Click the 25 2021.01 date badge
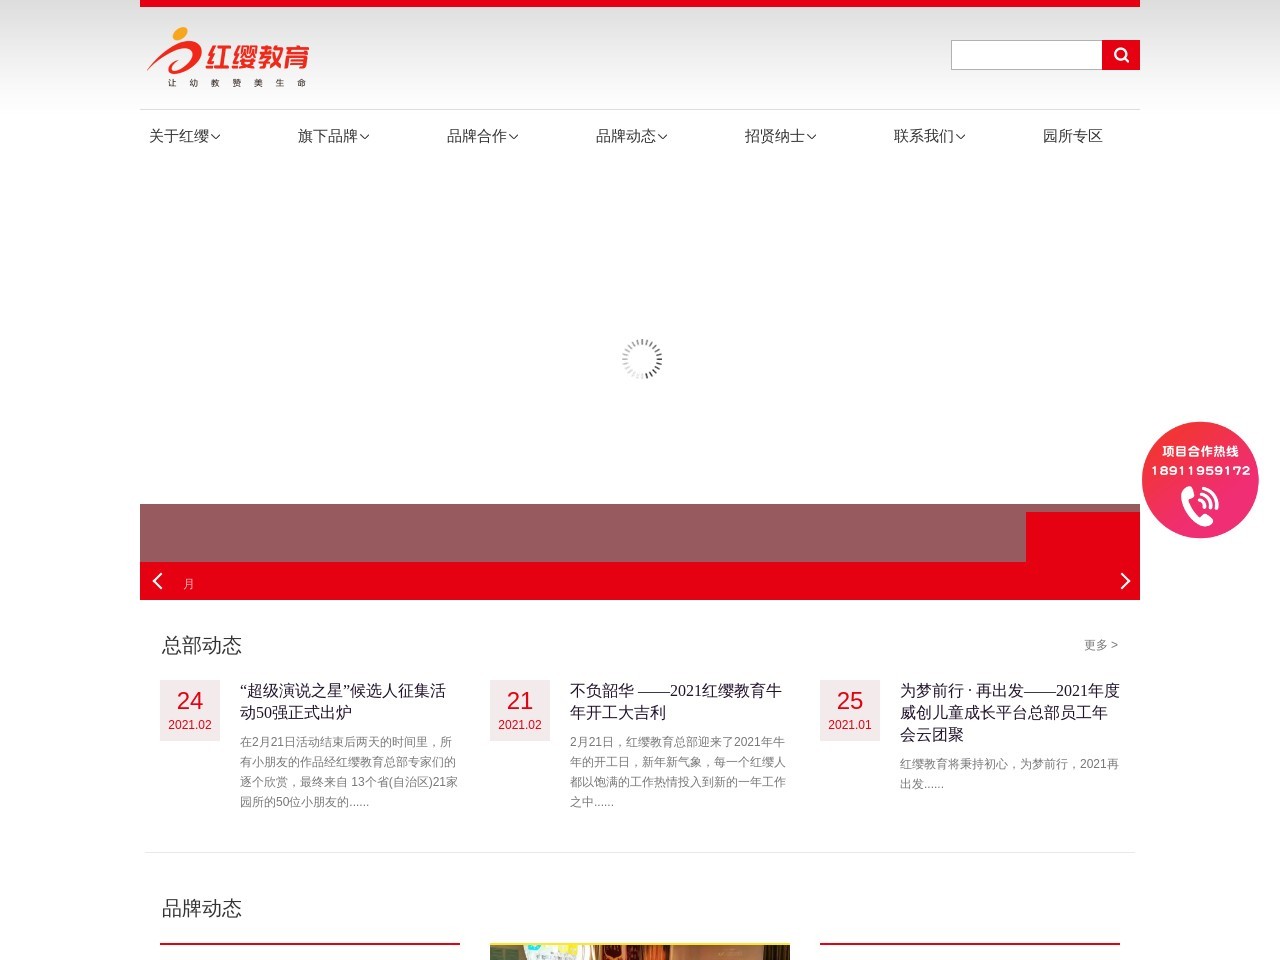The height and width of the screenshot is (960, 1280). click(850, 710)
